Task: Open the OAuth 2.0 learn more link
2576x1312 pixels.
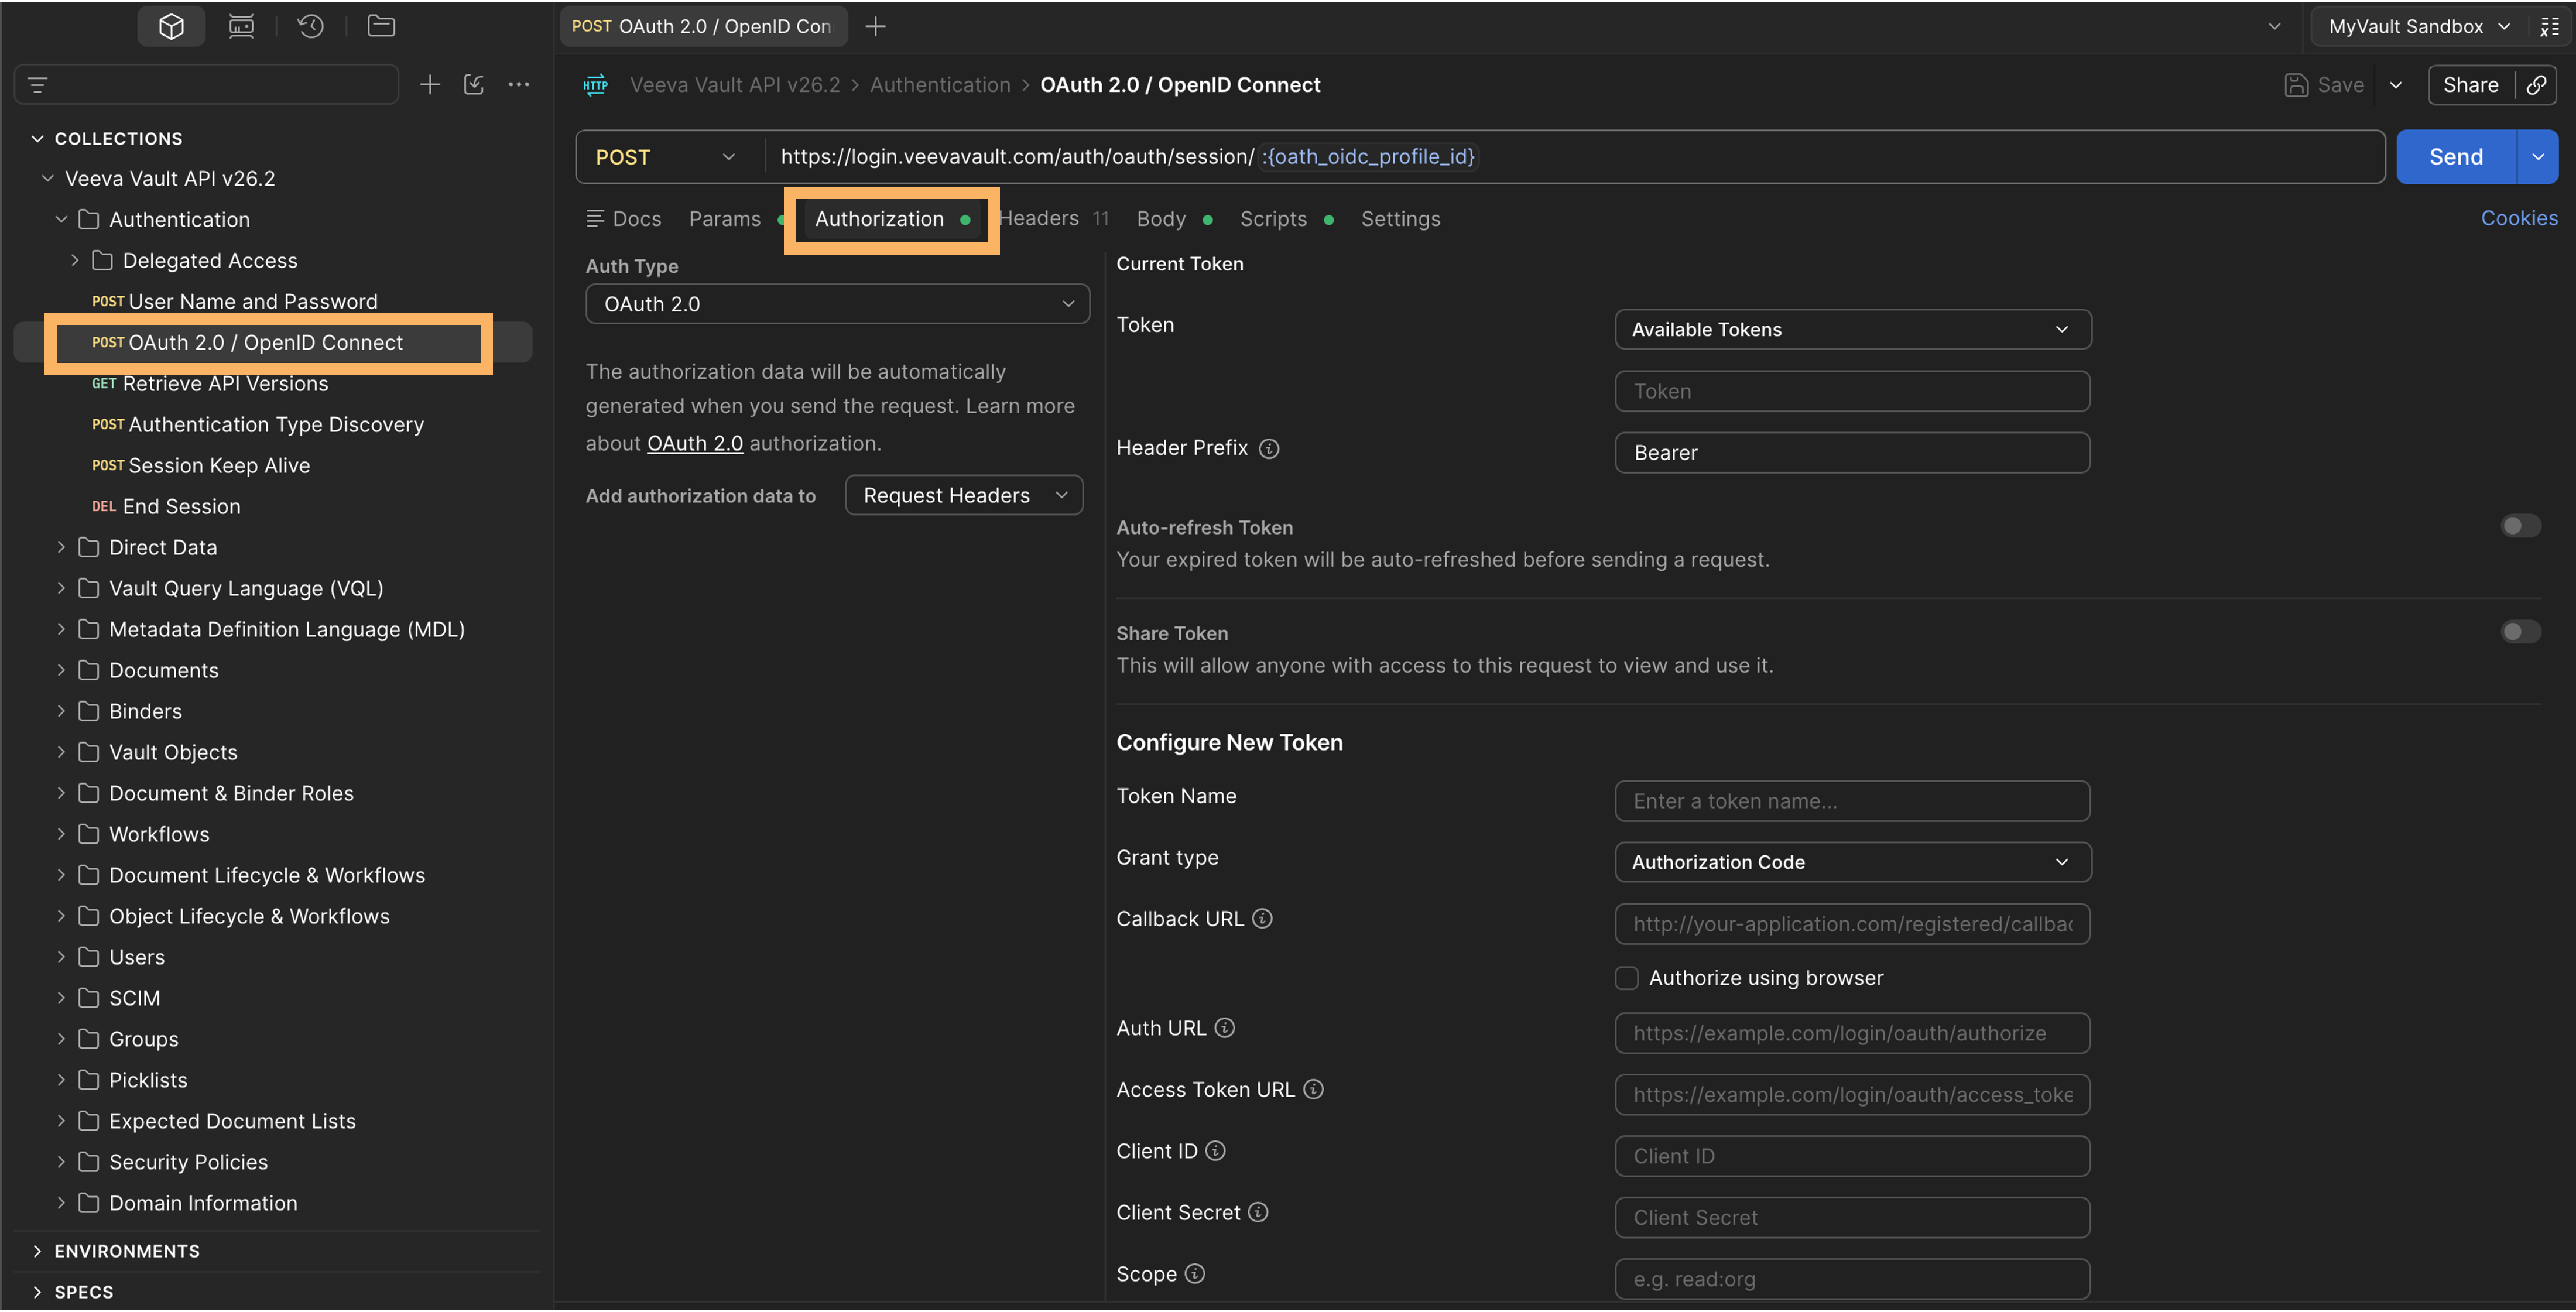Action: (x=695, y=443)
